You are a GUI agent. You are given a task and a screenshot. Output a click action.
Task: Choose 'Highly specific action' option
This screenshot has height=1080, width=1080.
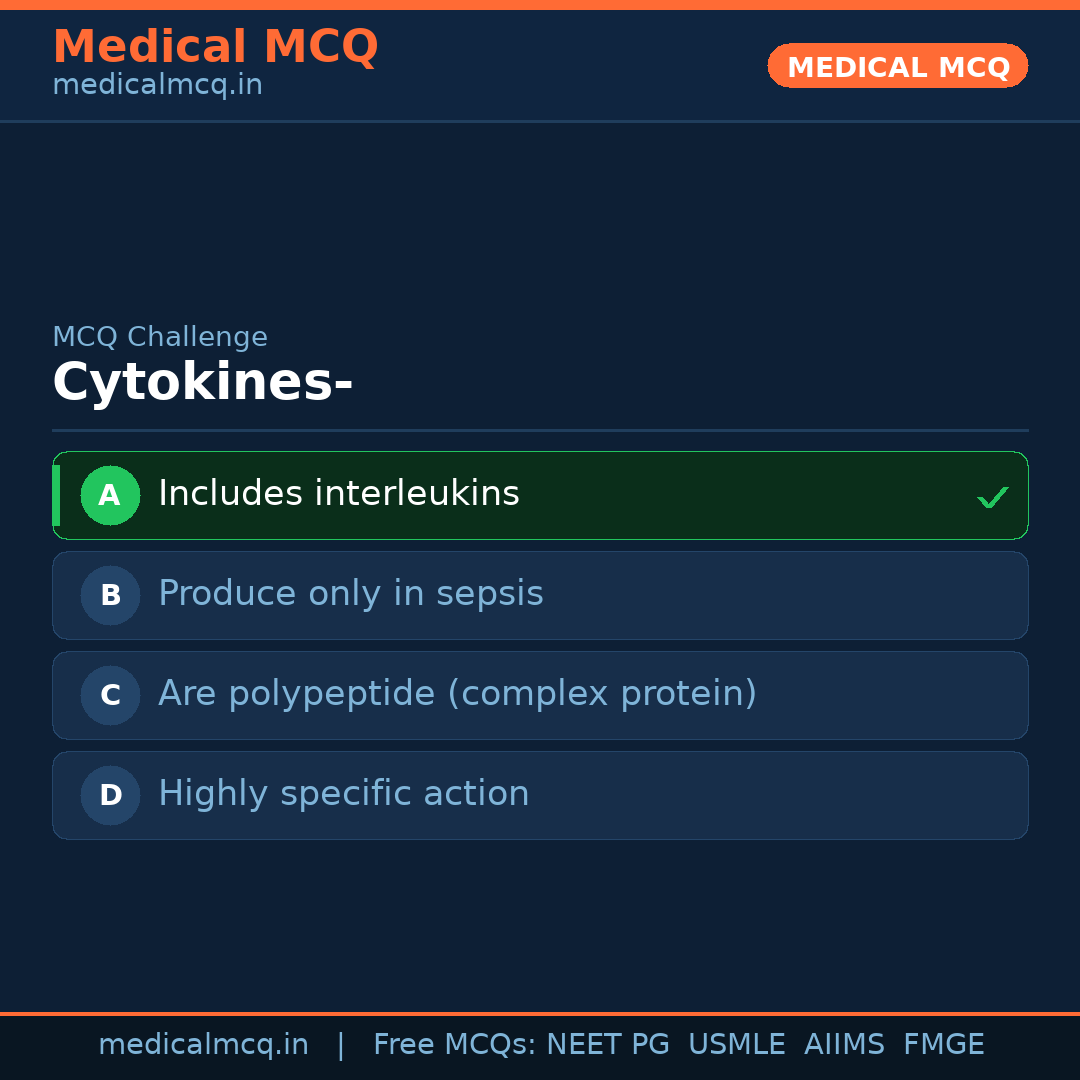343,794
